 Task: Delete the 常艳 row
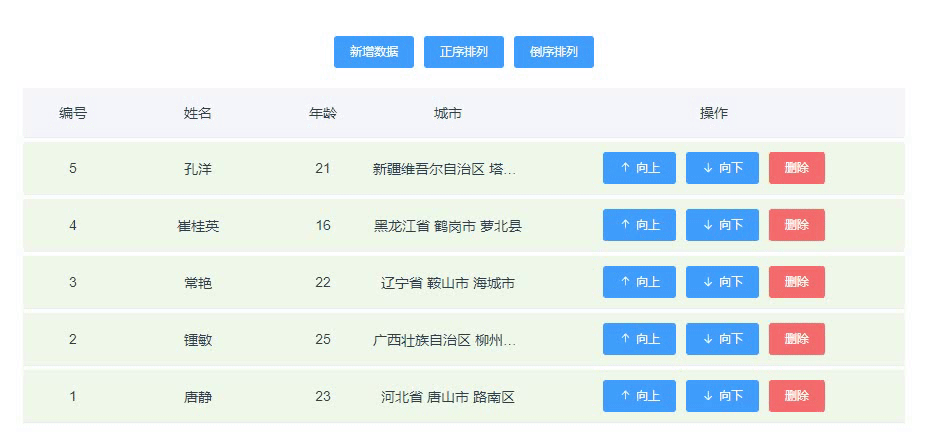797,282
